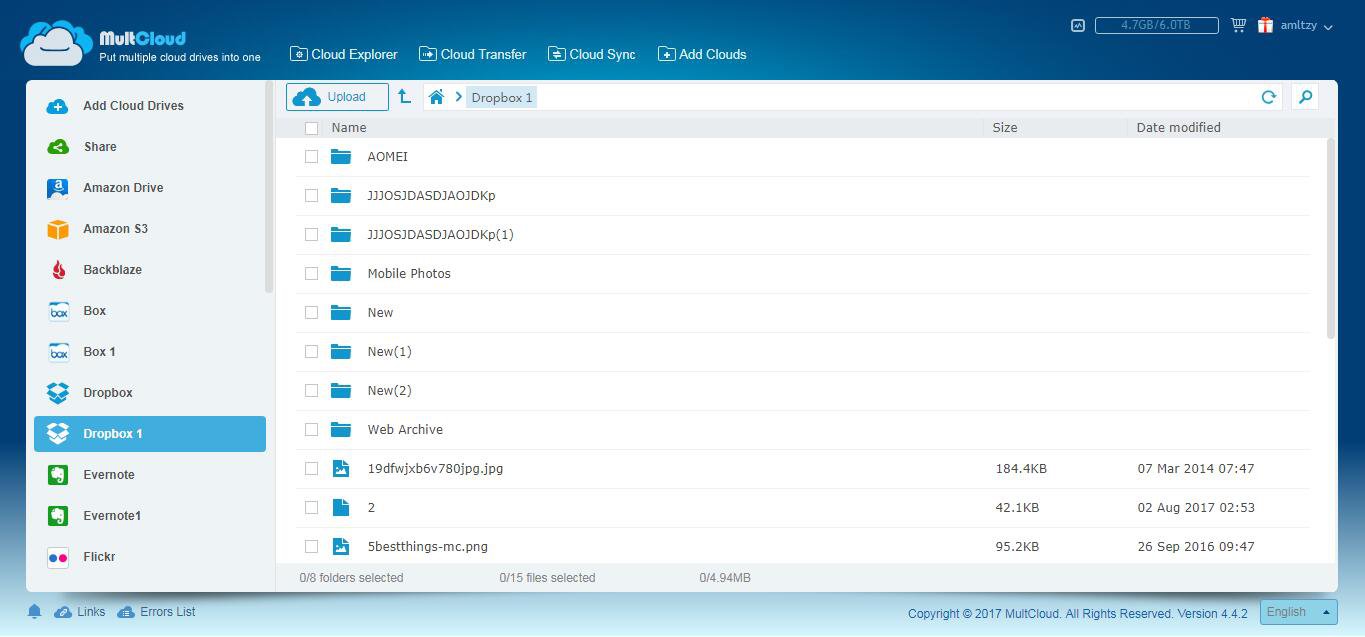Click the Mobile Photos folder icon
Viewport: 1365px width, 637px height.
(x=341, y=274)
